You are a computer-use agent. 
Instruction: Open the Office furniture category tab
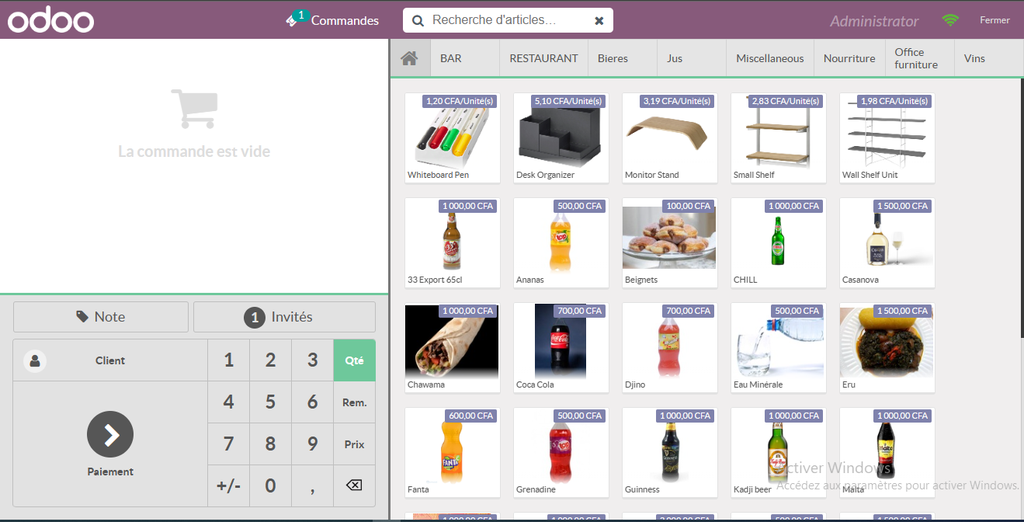(x=920, y=58)
